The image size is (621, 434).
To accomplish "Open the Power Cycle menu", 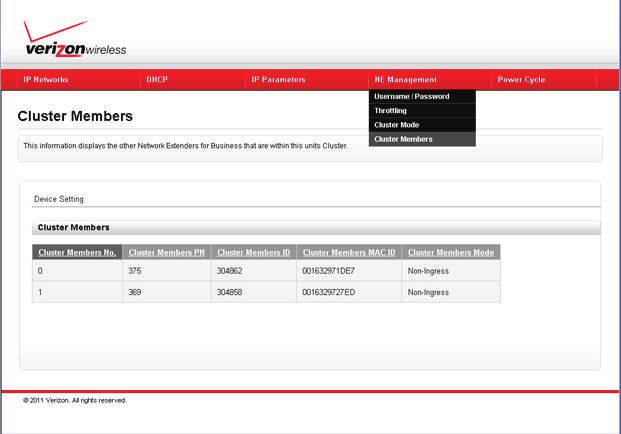I will (521, 80).
